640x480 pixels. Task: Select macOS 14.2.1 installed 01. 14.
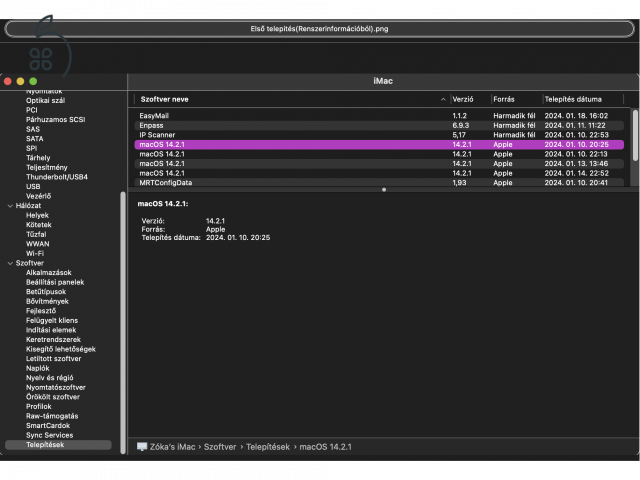point(379,173)
